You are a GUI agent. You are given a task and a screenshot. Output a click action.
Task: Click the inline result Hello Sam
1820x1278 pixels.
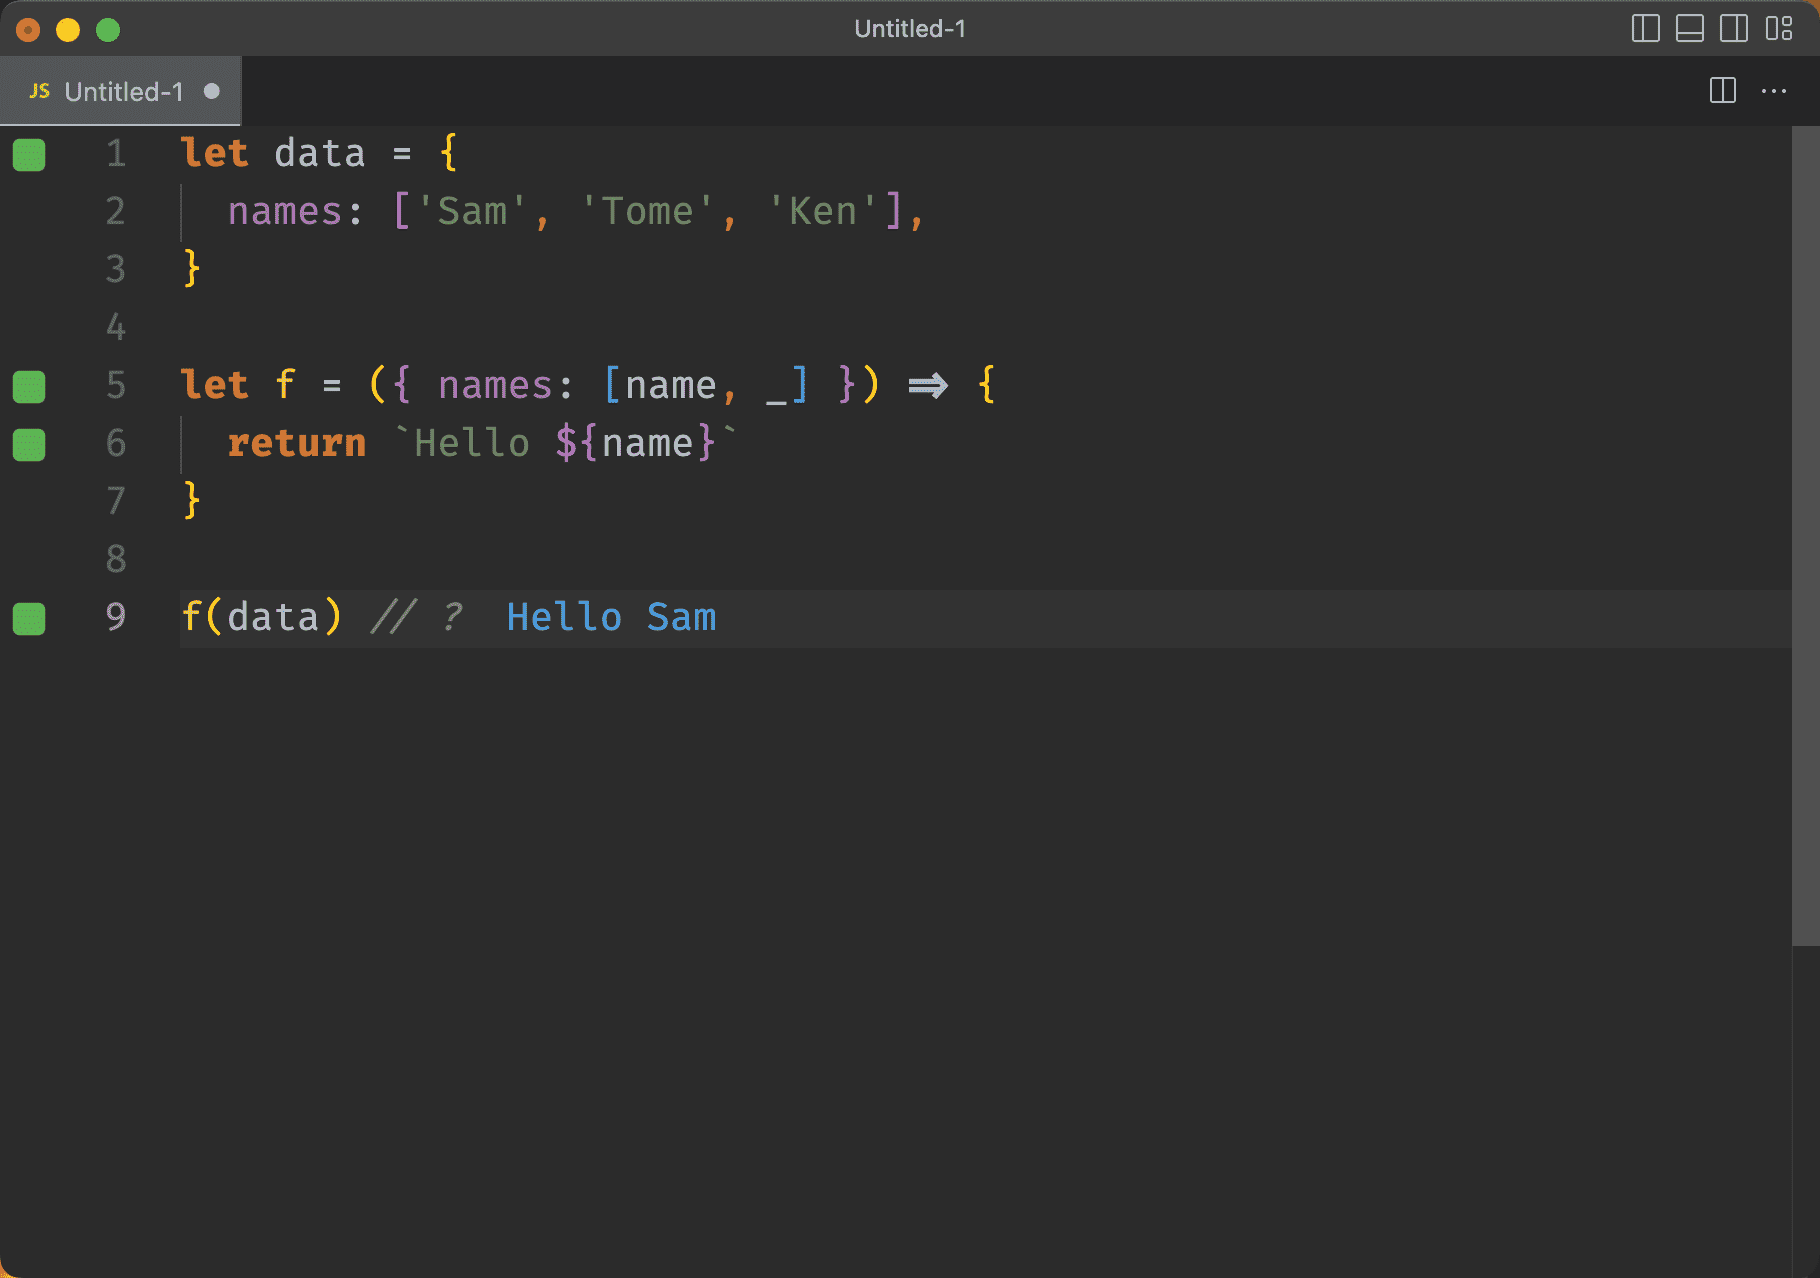click(x=611, y=618)
